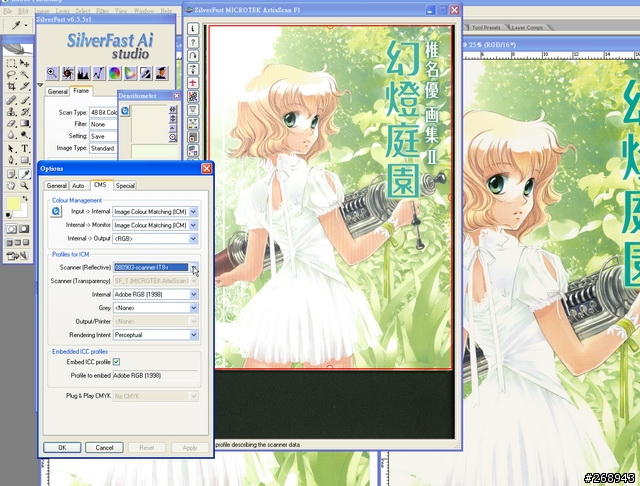Image resolution: width=640 pixels, height=486 pixels.
Task: Open the Scan Type dropdown
Action: click(103, 112)
